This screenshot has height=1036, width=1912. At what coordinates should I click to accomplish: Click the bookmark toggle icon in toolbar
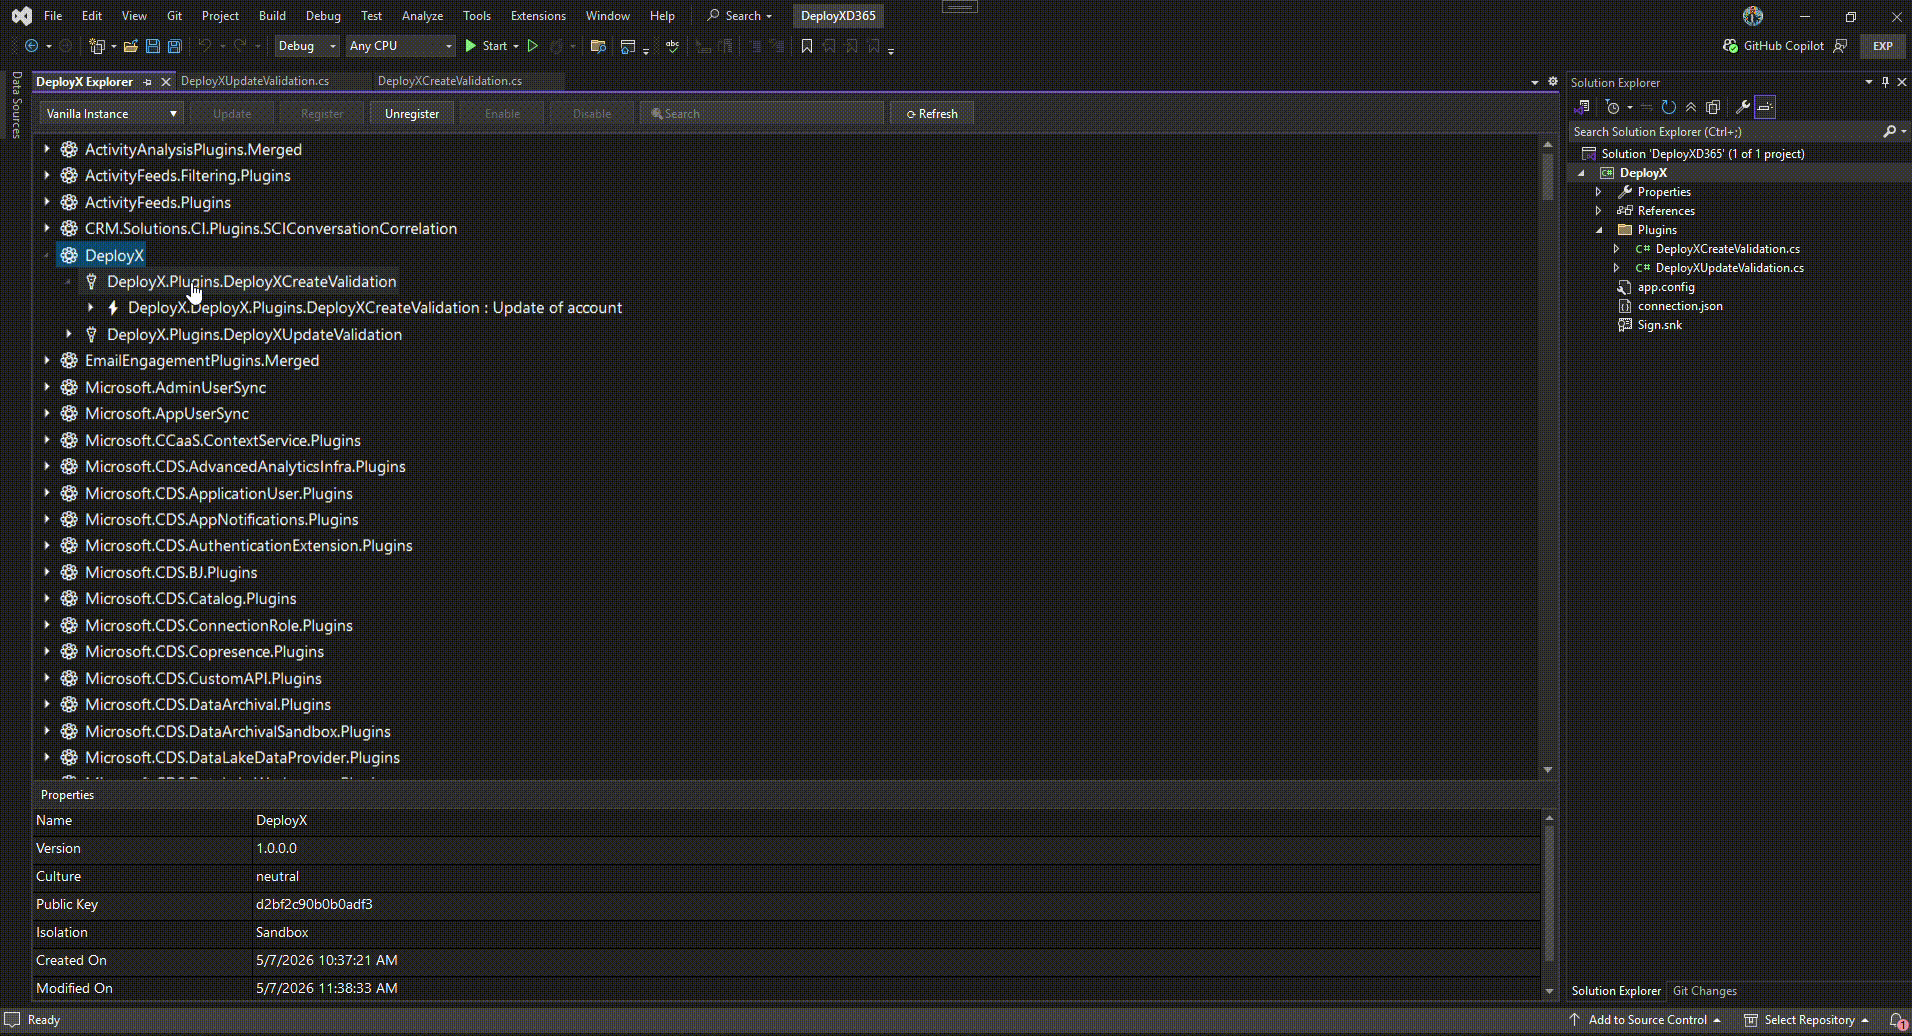(x=807, y=46)
